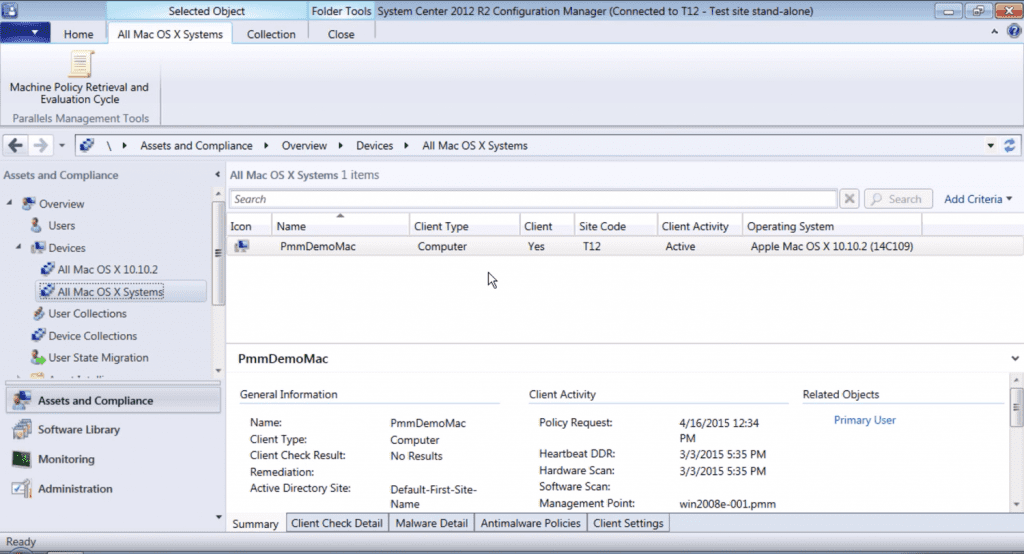
Task: Collapse the ribbon with the up chevron
Action: (995, 31)
